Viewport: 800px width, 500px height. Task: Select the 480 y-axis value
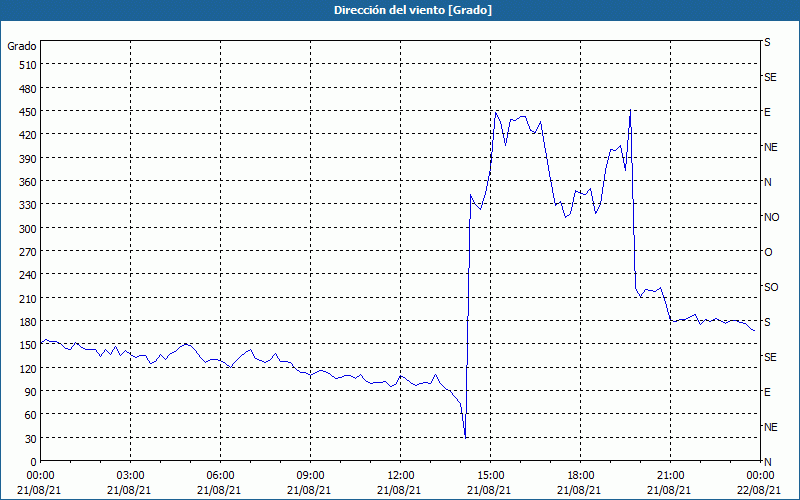click(28, 89)
